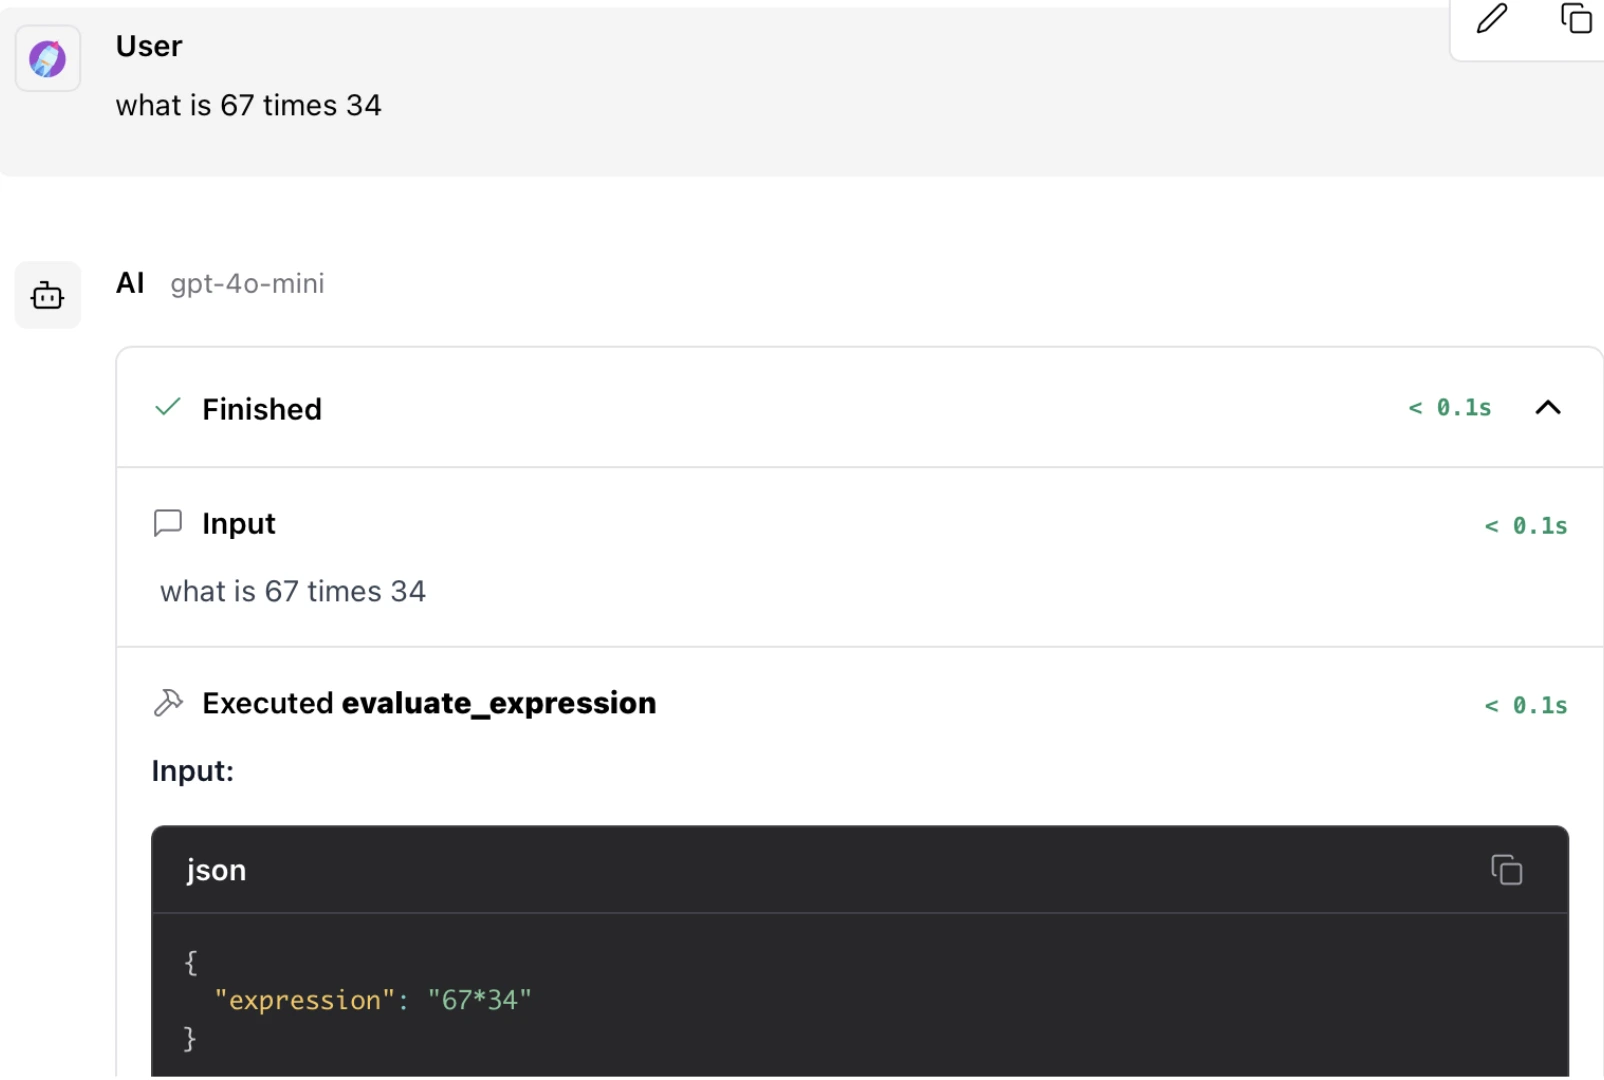
Task: Click the gpt-4o-mini model label
Action: tap(247, 284)
